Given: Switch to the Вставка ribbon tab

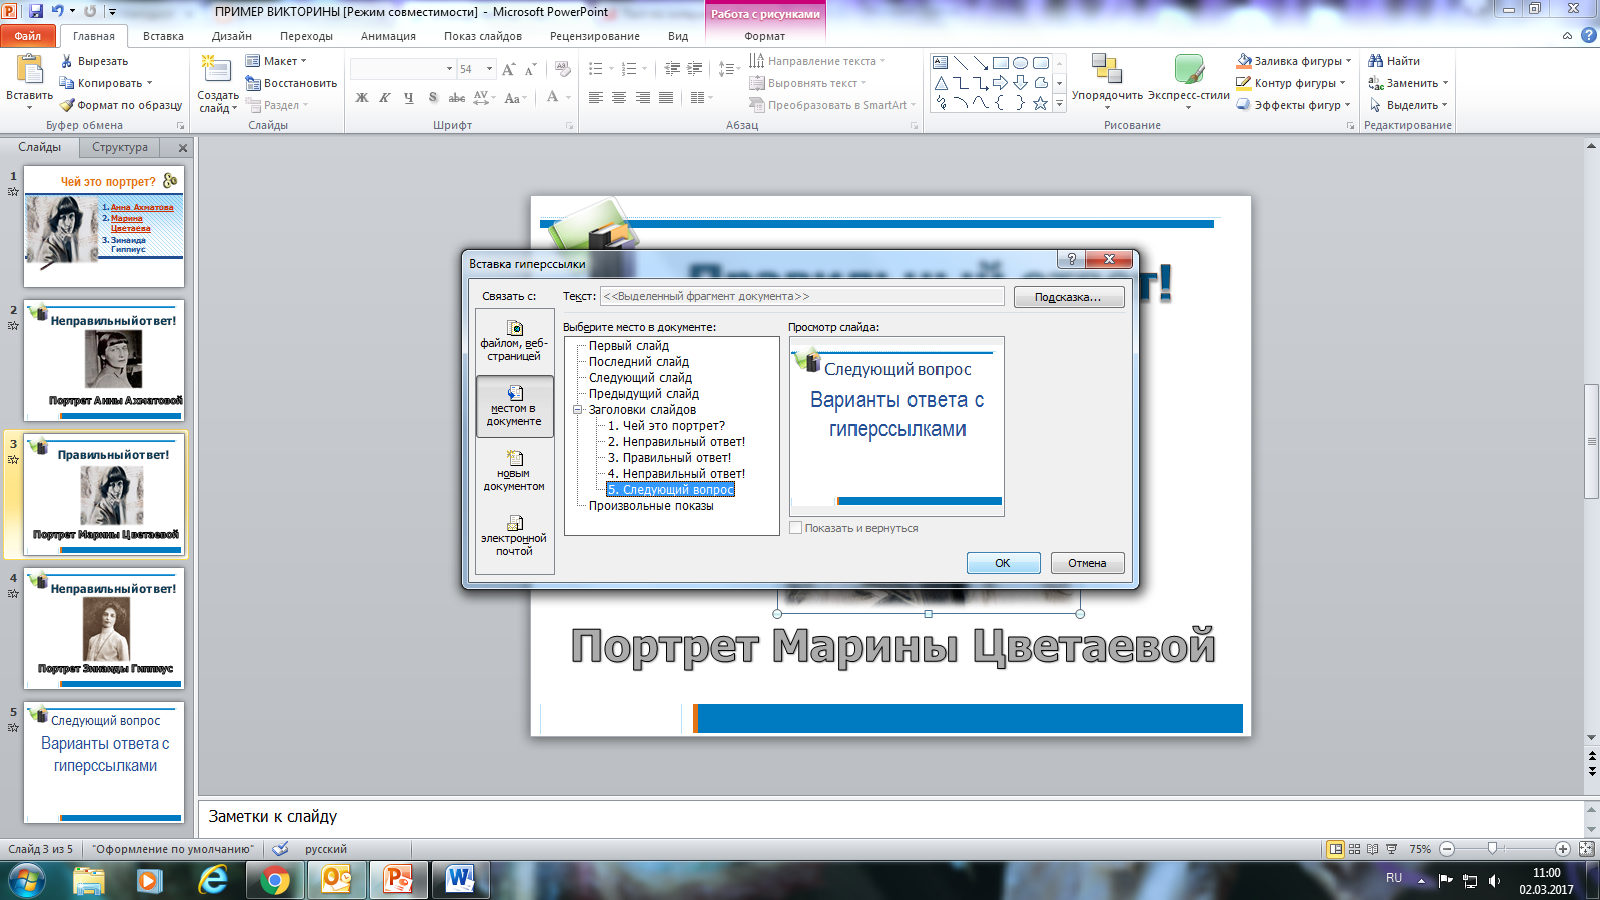Looking at the screenshot, I should pos(163,36).
